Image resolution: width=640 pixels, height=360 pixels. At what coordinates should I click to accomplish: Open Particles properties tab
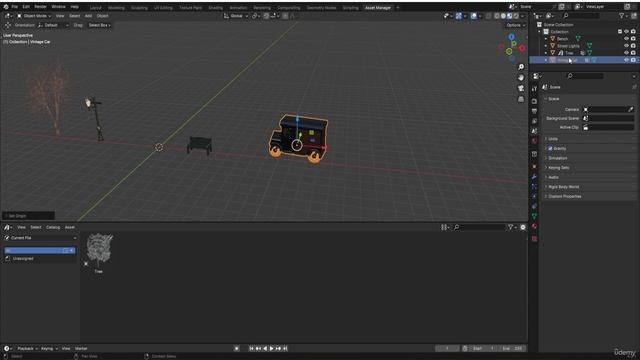[534, 187]
